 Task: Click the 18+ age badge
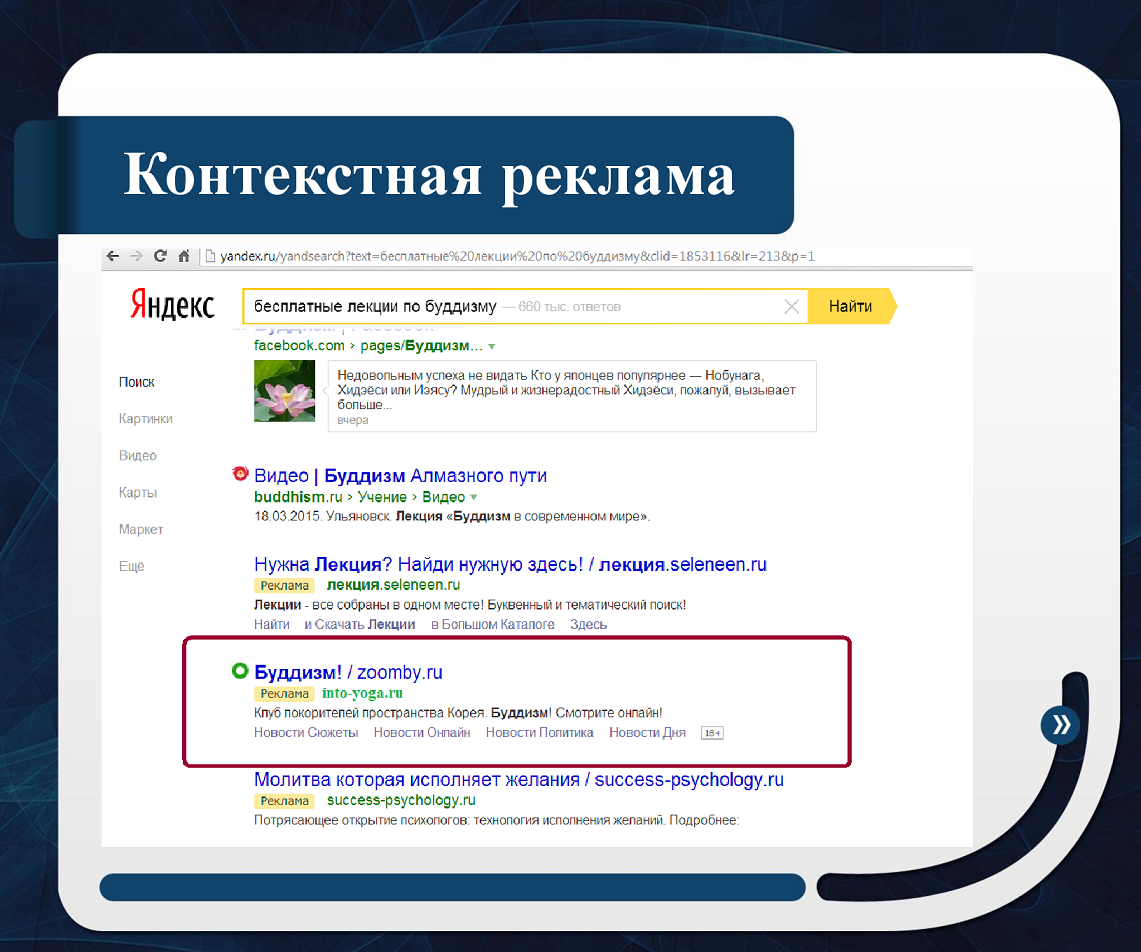712,733
